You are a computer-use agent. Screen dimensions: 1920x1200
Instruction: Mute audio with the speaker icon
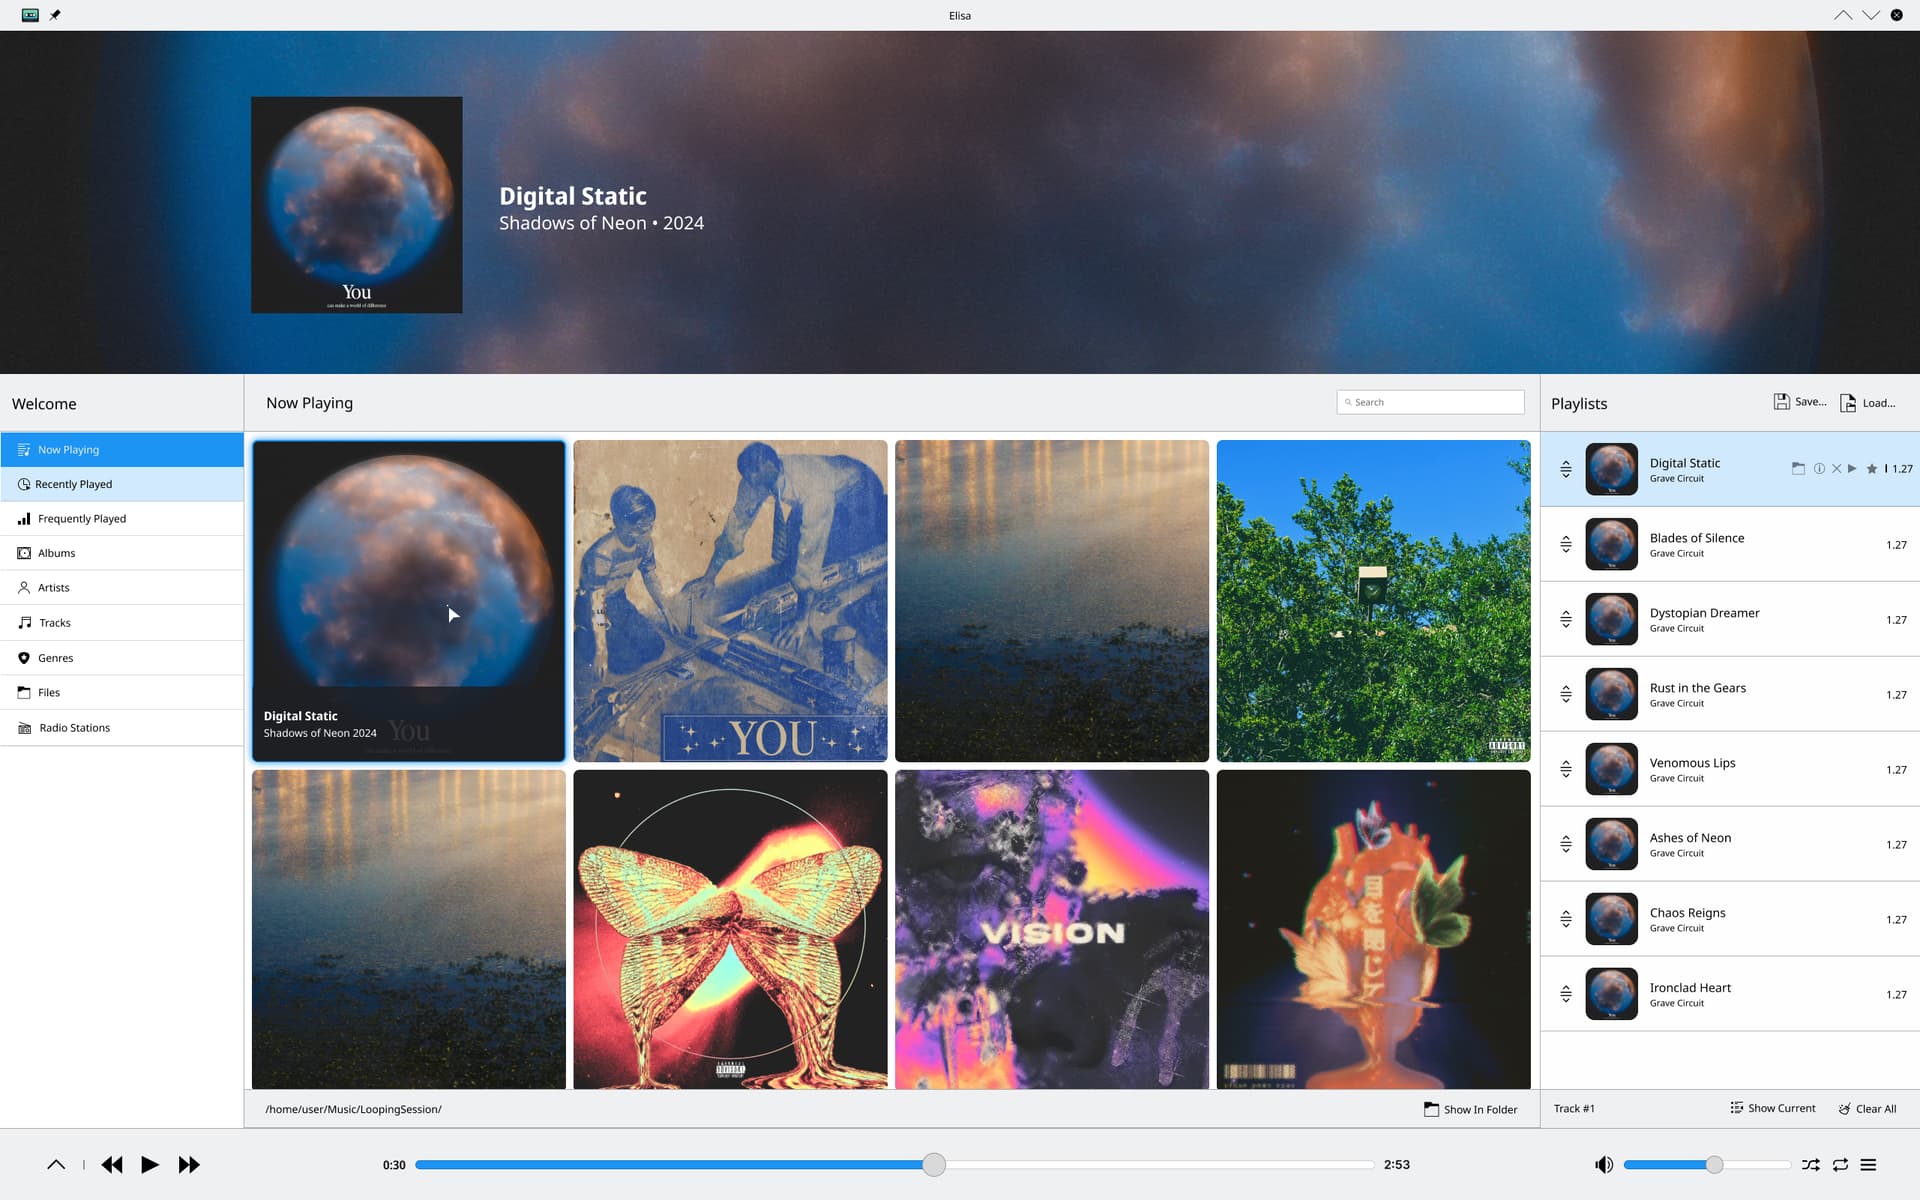(1604, 1164)
